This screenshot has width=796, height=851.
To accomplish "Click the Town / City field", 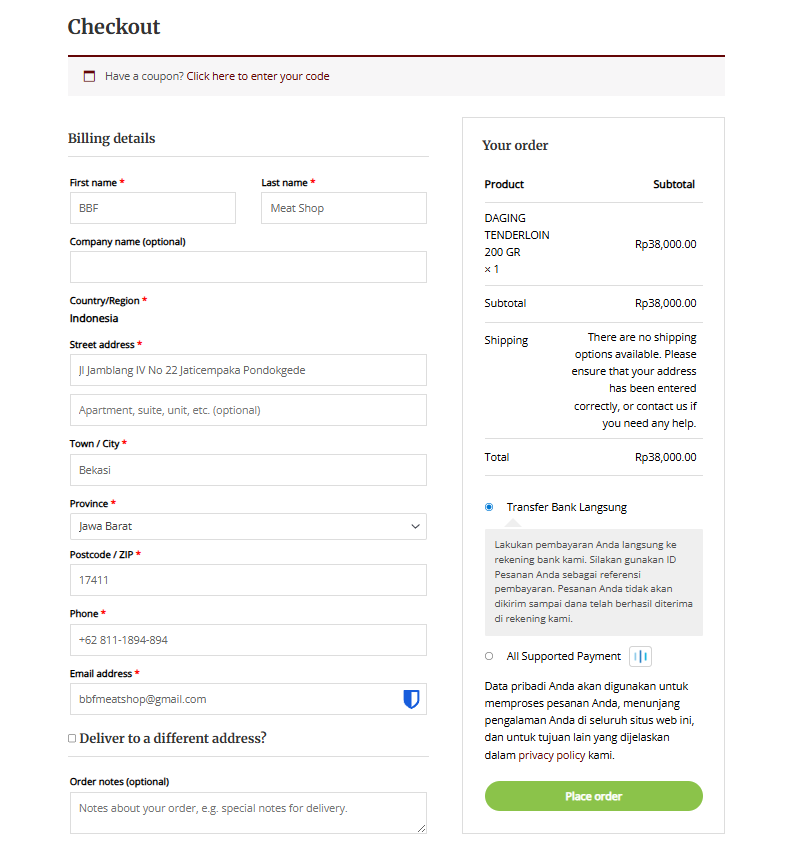I will tap(248, 470).
